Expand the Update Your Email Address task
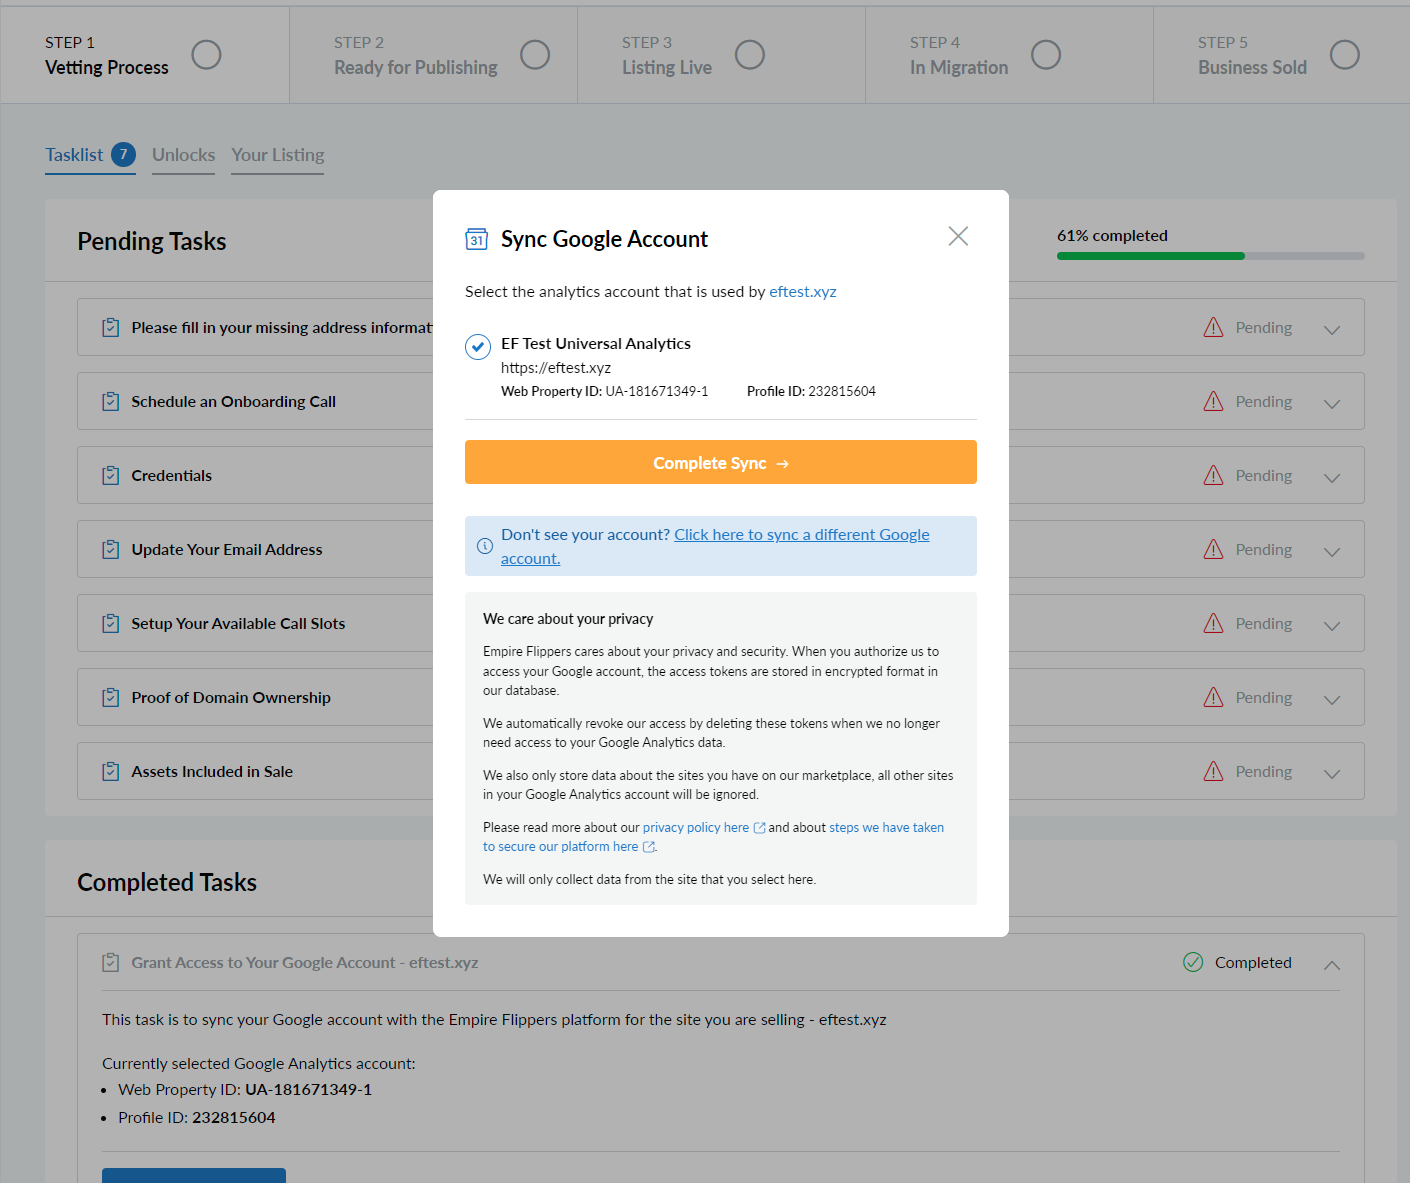 coord(1332,551)
